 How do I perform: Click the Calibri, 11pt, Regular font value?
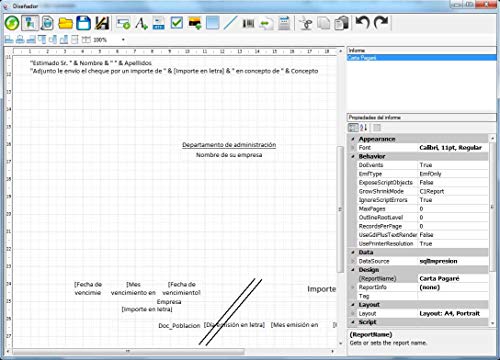(453, 148)
